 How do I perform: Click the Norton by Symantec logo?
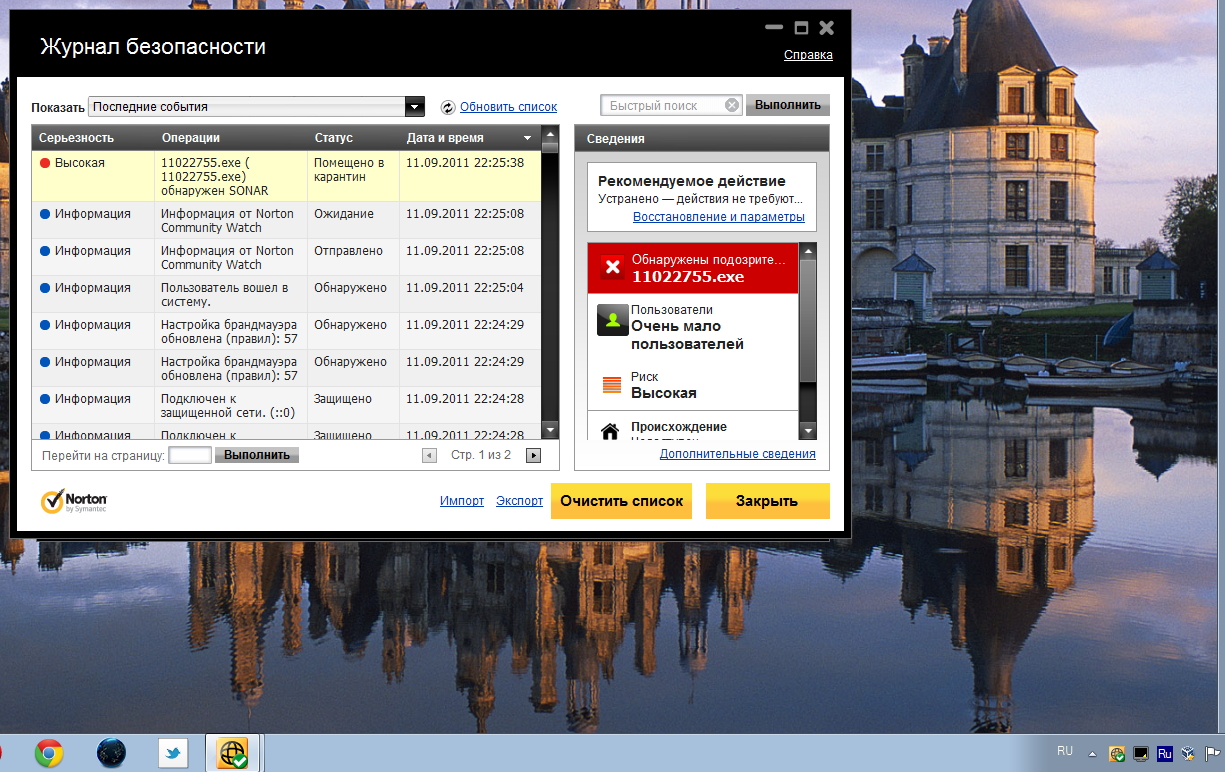[74, 500]
